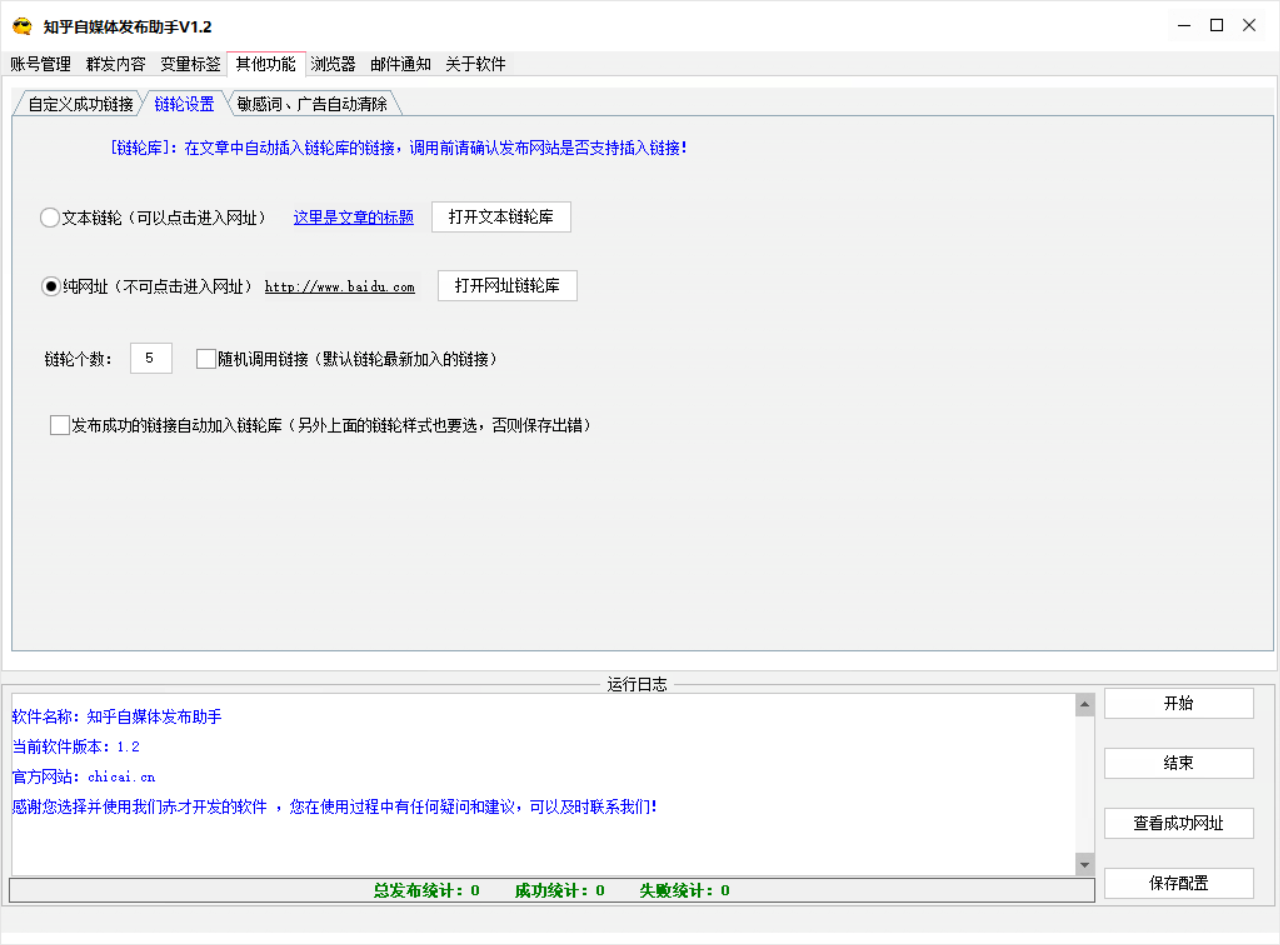Image resolution: width=1280 pixels, height=945 pixels.
Task: Click the 失败统计: 0 status text
Action: (685, 890)
